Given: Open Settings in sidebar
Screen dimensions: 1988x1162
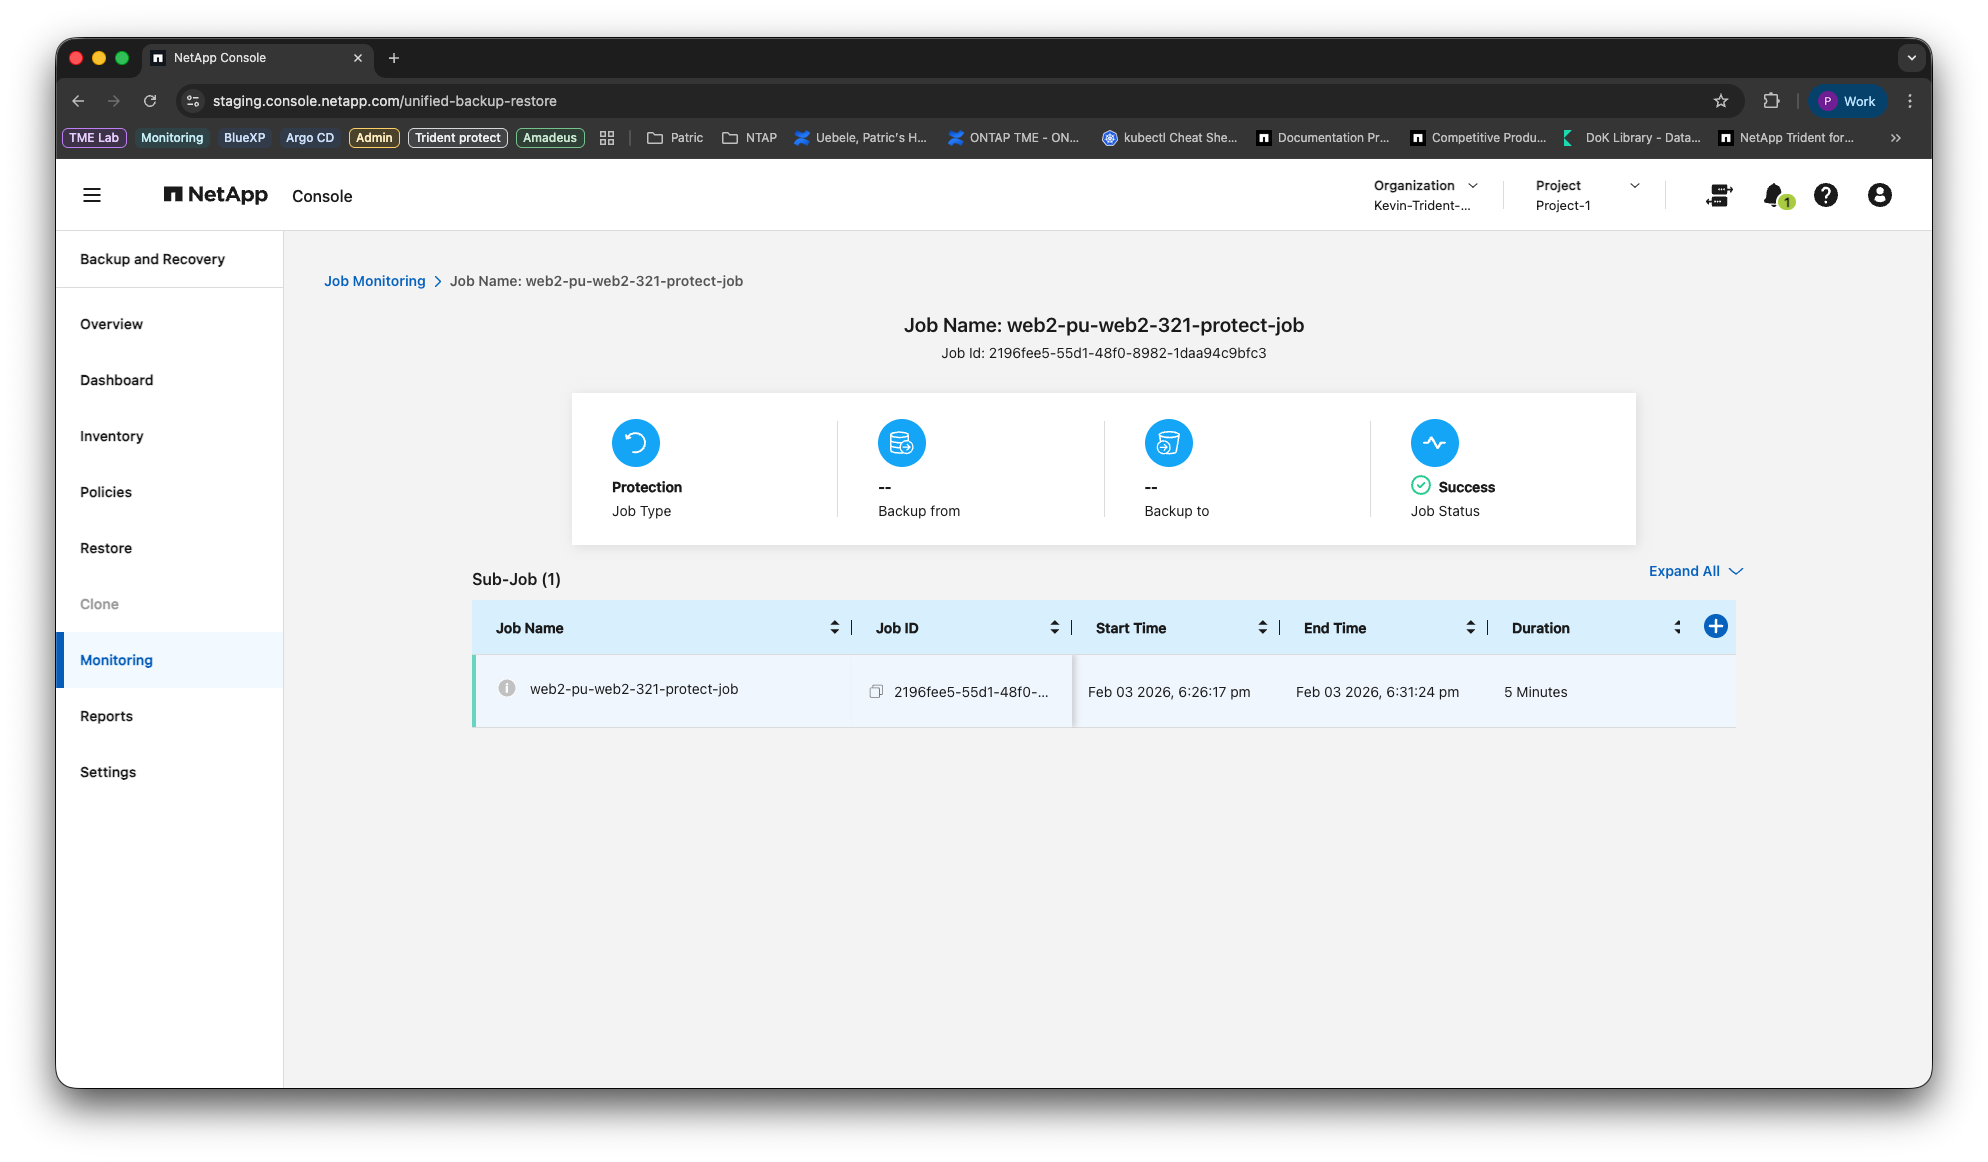Looking at the screenshot, I should tap(108, 772).
